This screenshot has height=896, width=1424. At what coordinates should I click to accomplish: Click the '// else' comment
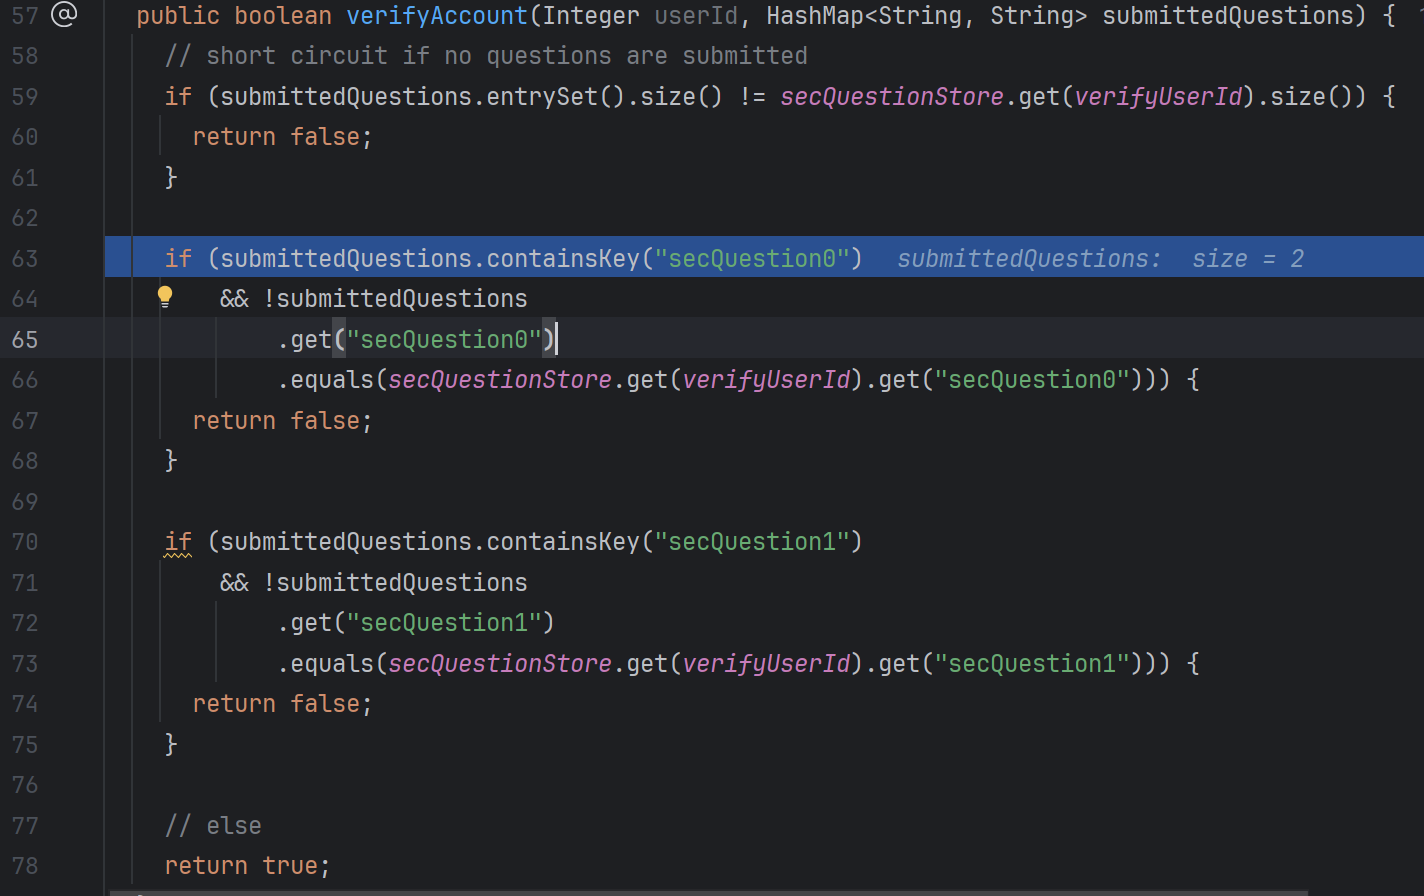(213, 826)
